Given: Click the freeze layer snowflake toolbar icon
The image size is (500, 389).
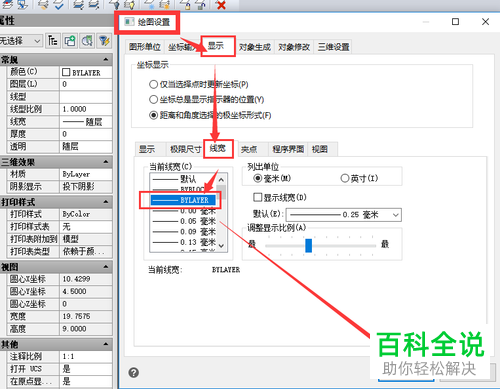Looking at the screenshot, I should pos(149,4).
